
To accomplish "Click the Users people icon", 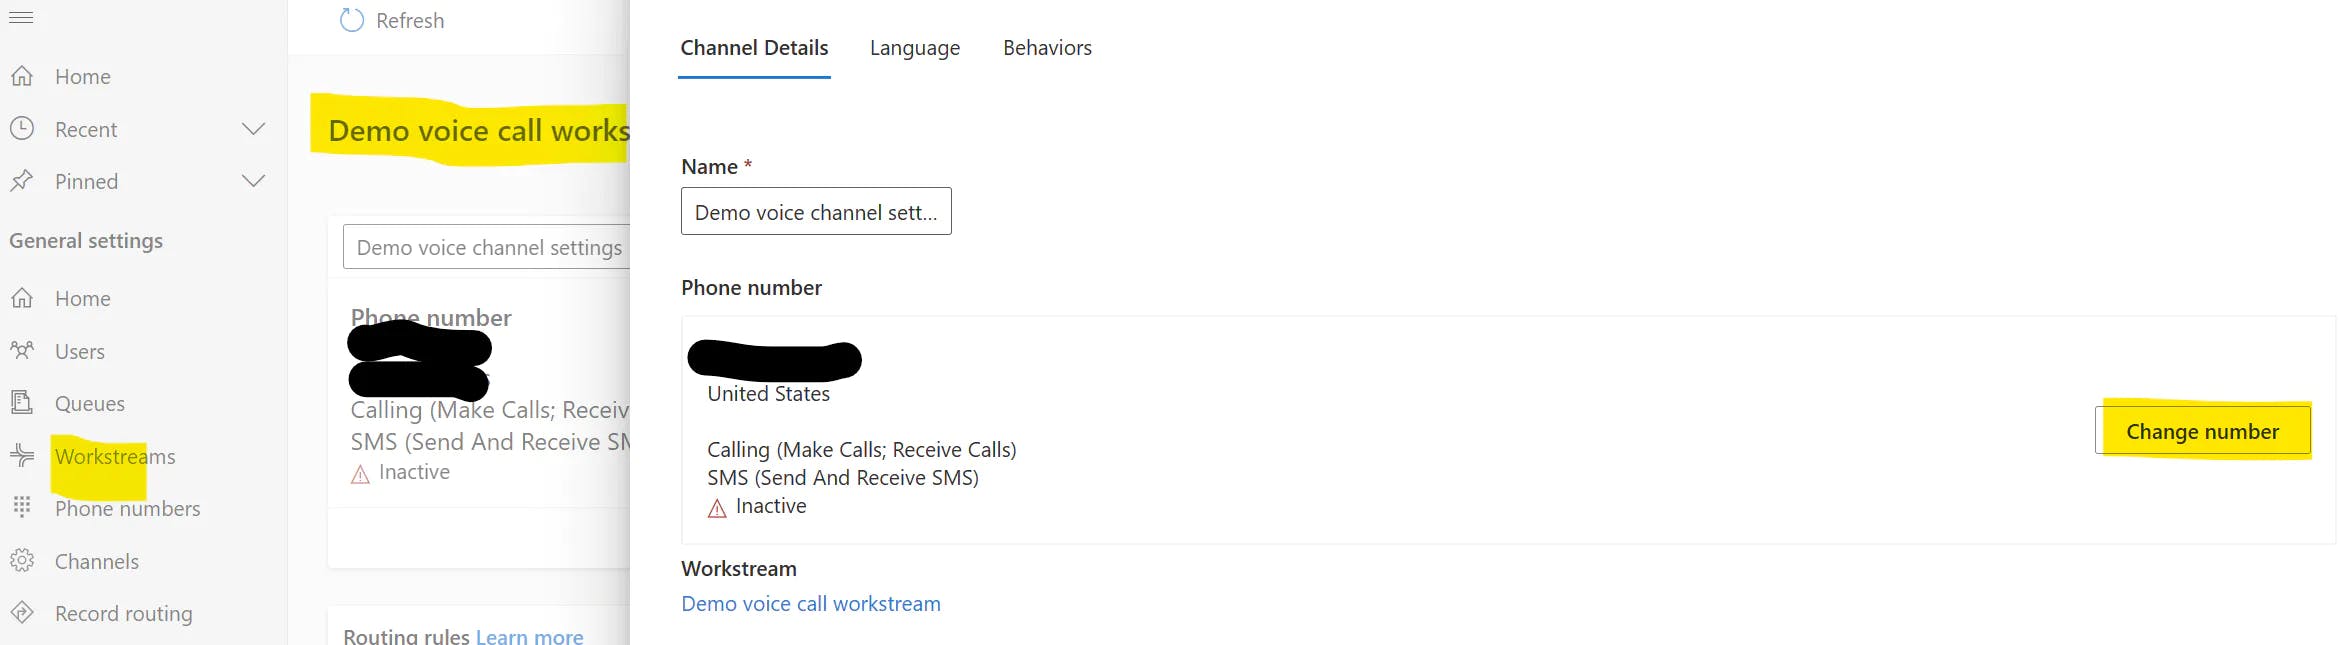I will [x=22, y=351].
